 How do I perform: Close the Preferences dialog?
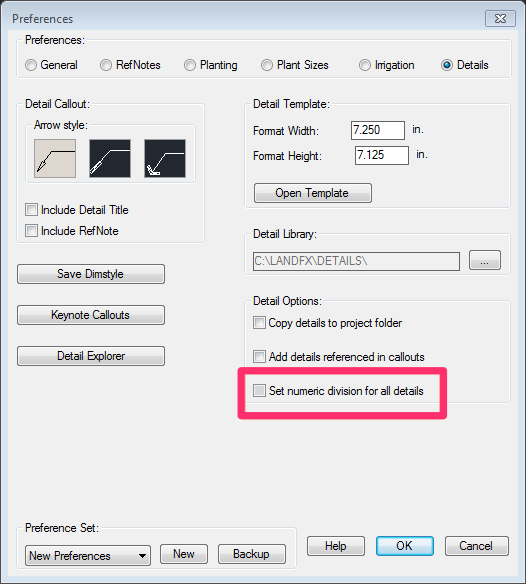[500, 19]
